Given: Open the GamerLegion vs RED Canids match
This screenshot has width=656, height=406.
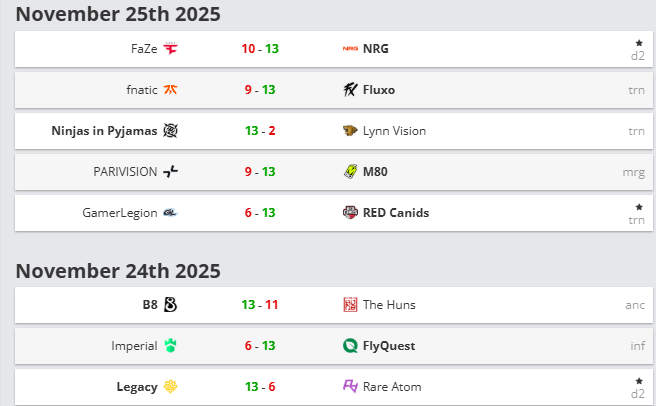Looking at the screenshot, I should click(x=334, y=213).
